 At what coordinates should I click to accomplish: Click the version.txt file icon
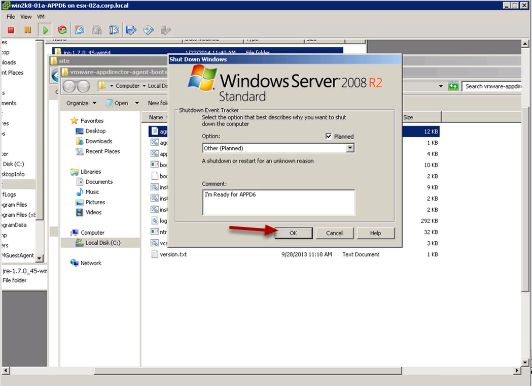[154, 254]
